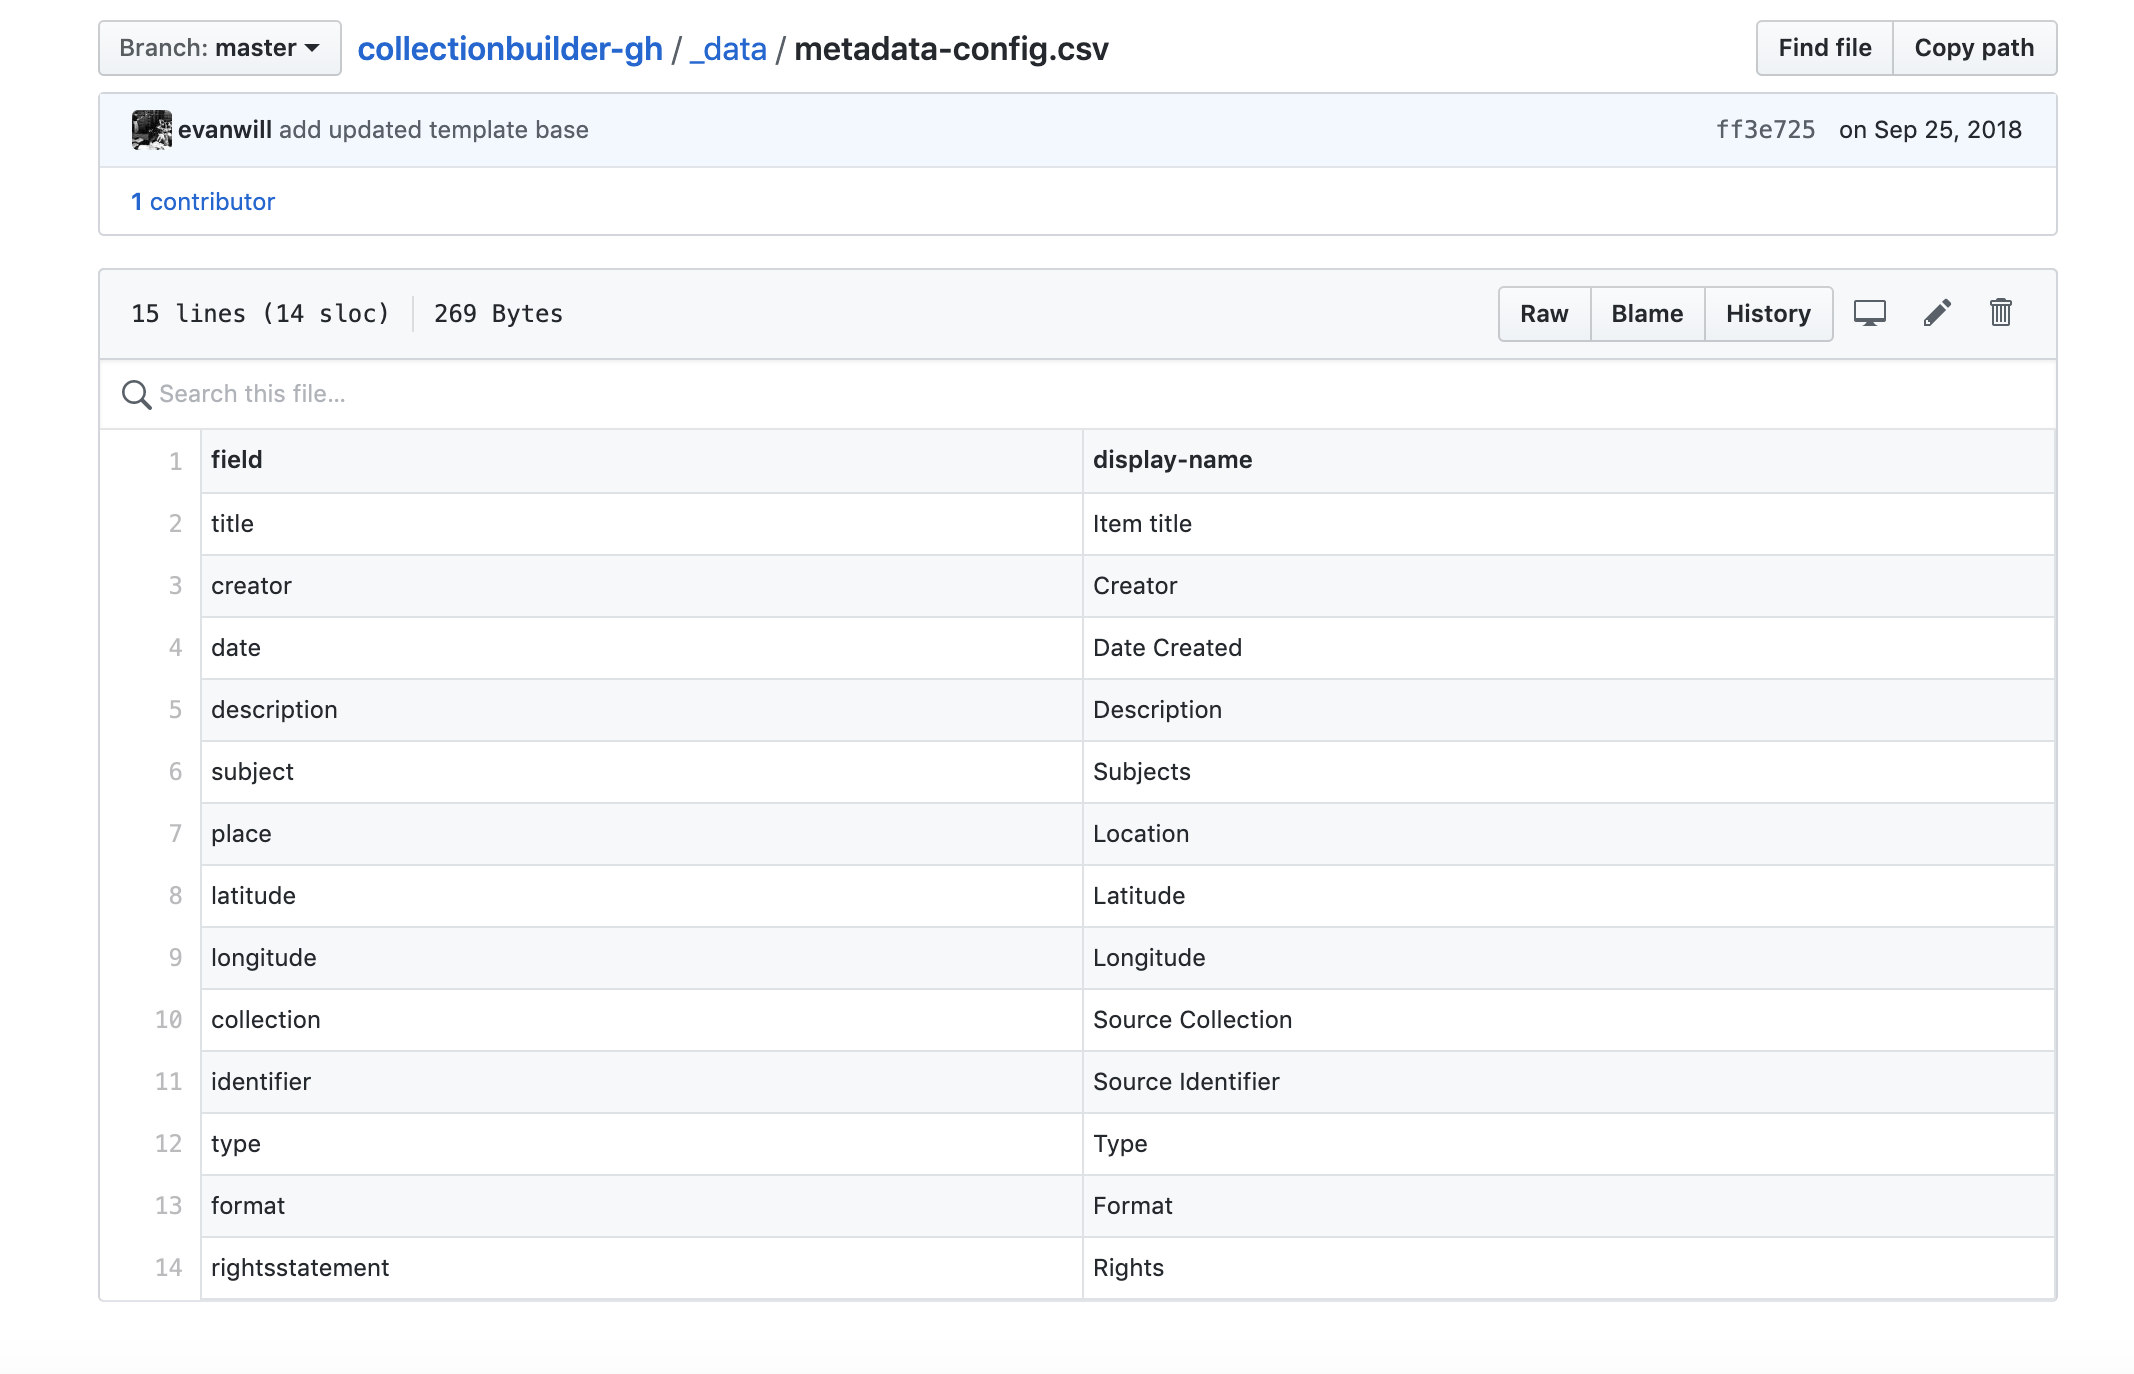The width and height of the screenshot is (2134, 1374).
Task: Open the Blame view
Action: [1646, 314]
